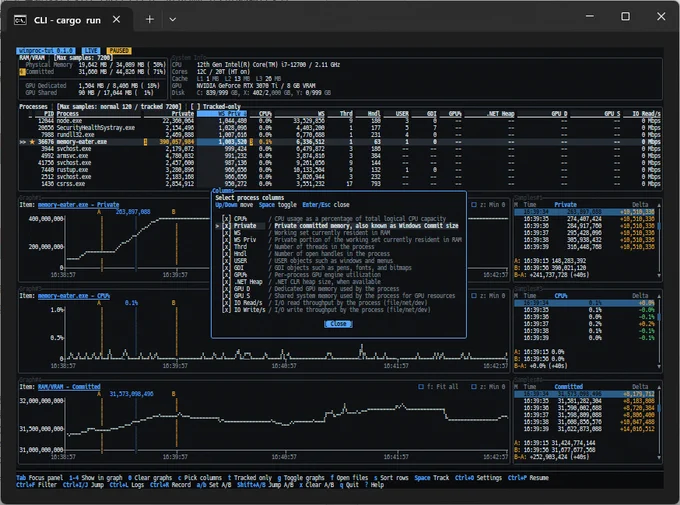Screen dimensions: 680x505
Task: Open 'memory-eater.exe - Private' graph item link
Action: [x=78, y=204]
